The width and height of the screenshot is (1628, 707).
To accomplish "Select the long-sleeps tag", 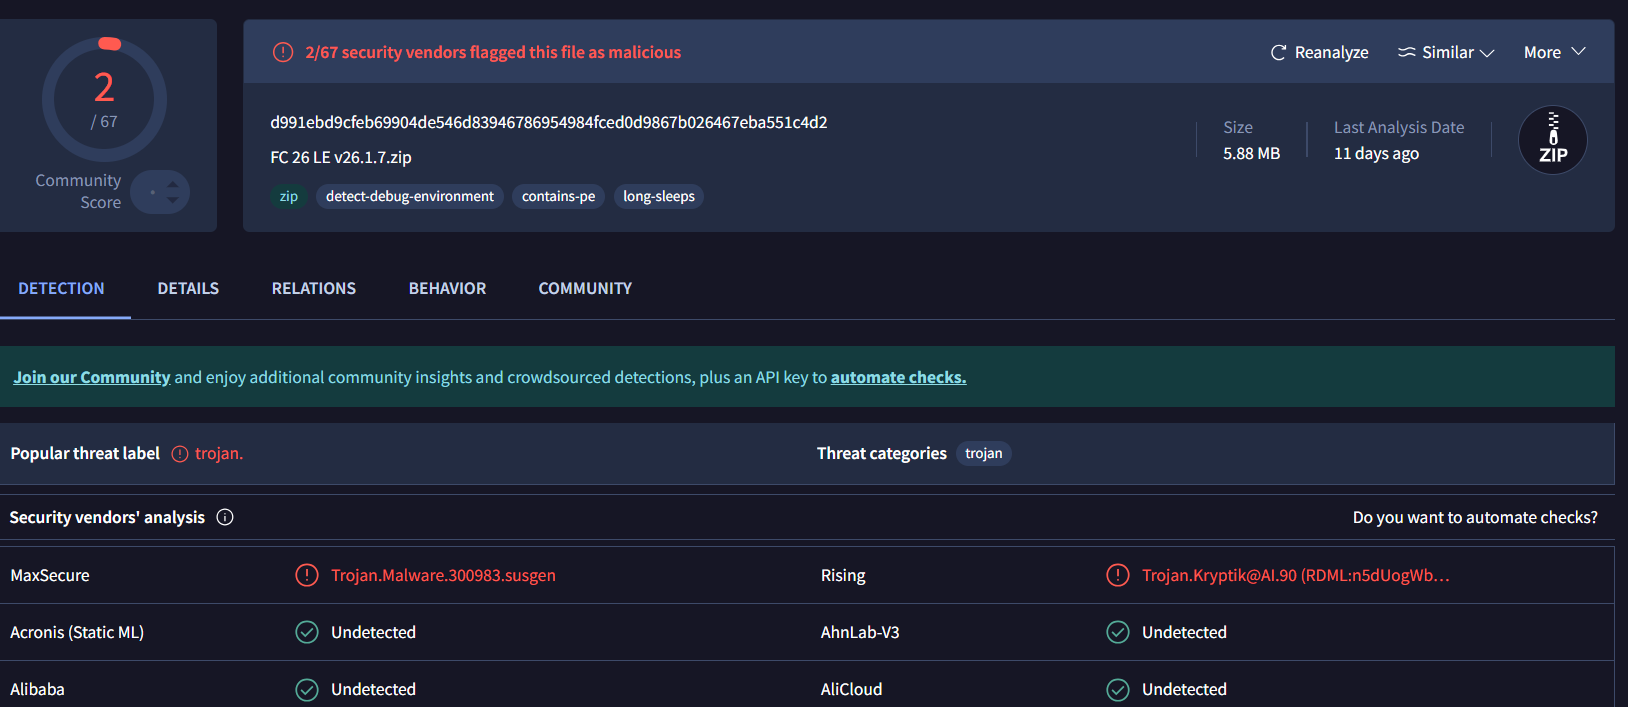I will 659,197.
